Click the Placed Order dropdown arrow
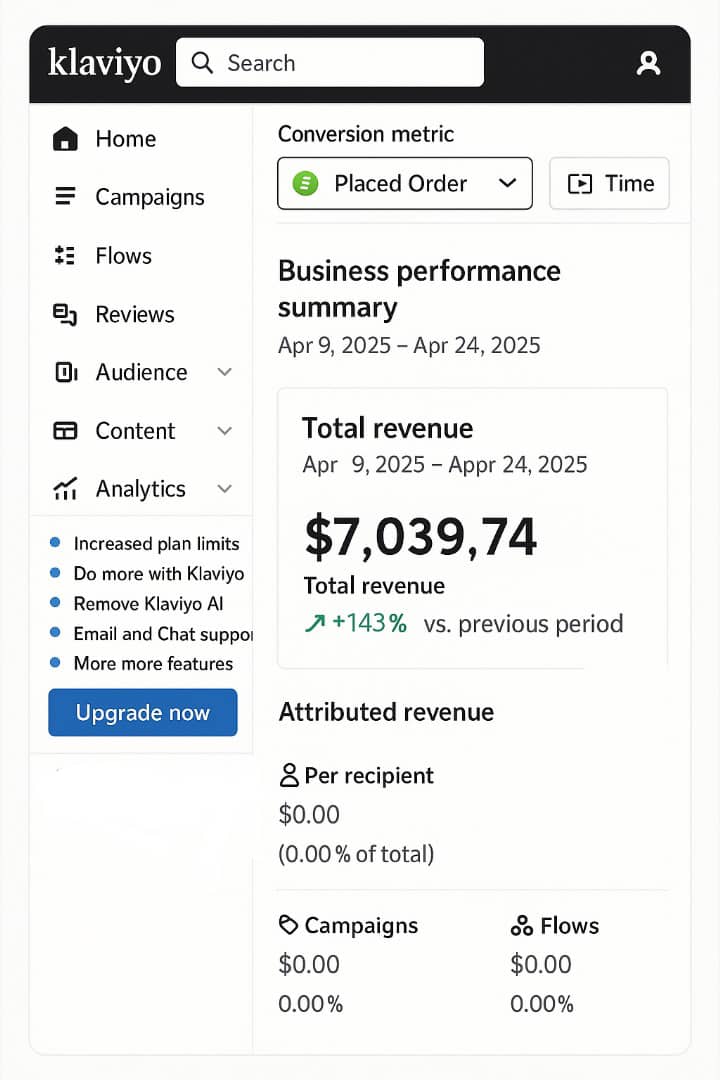The width and height of the screenshot is (720, 1080). coord(508,183)
